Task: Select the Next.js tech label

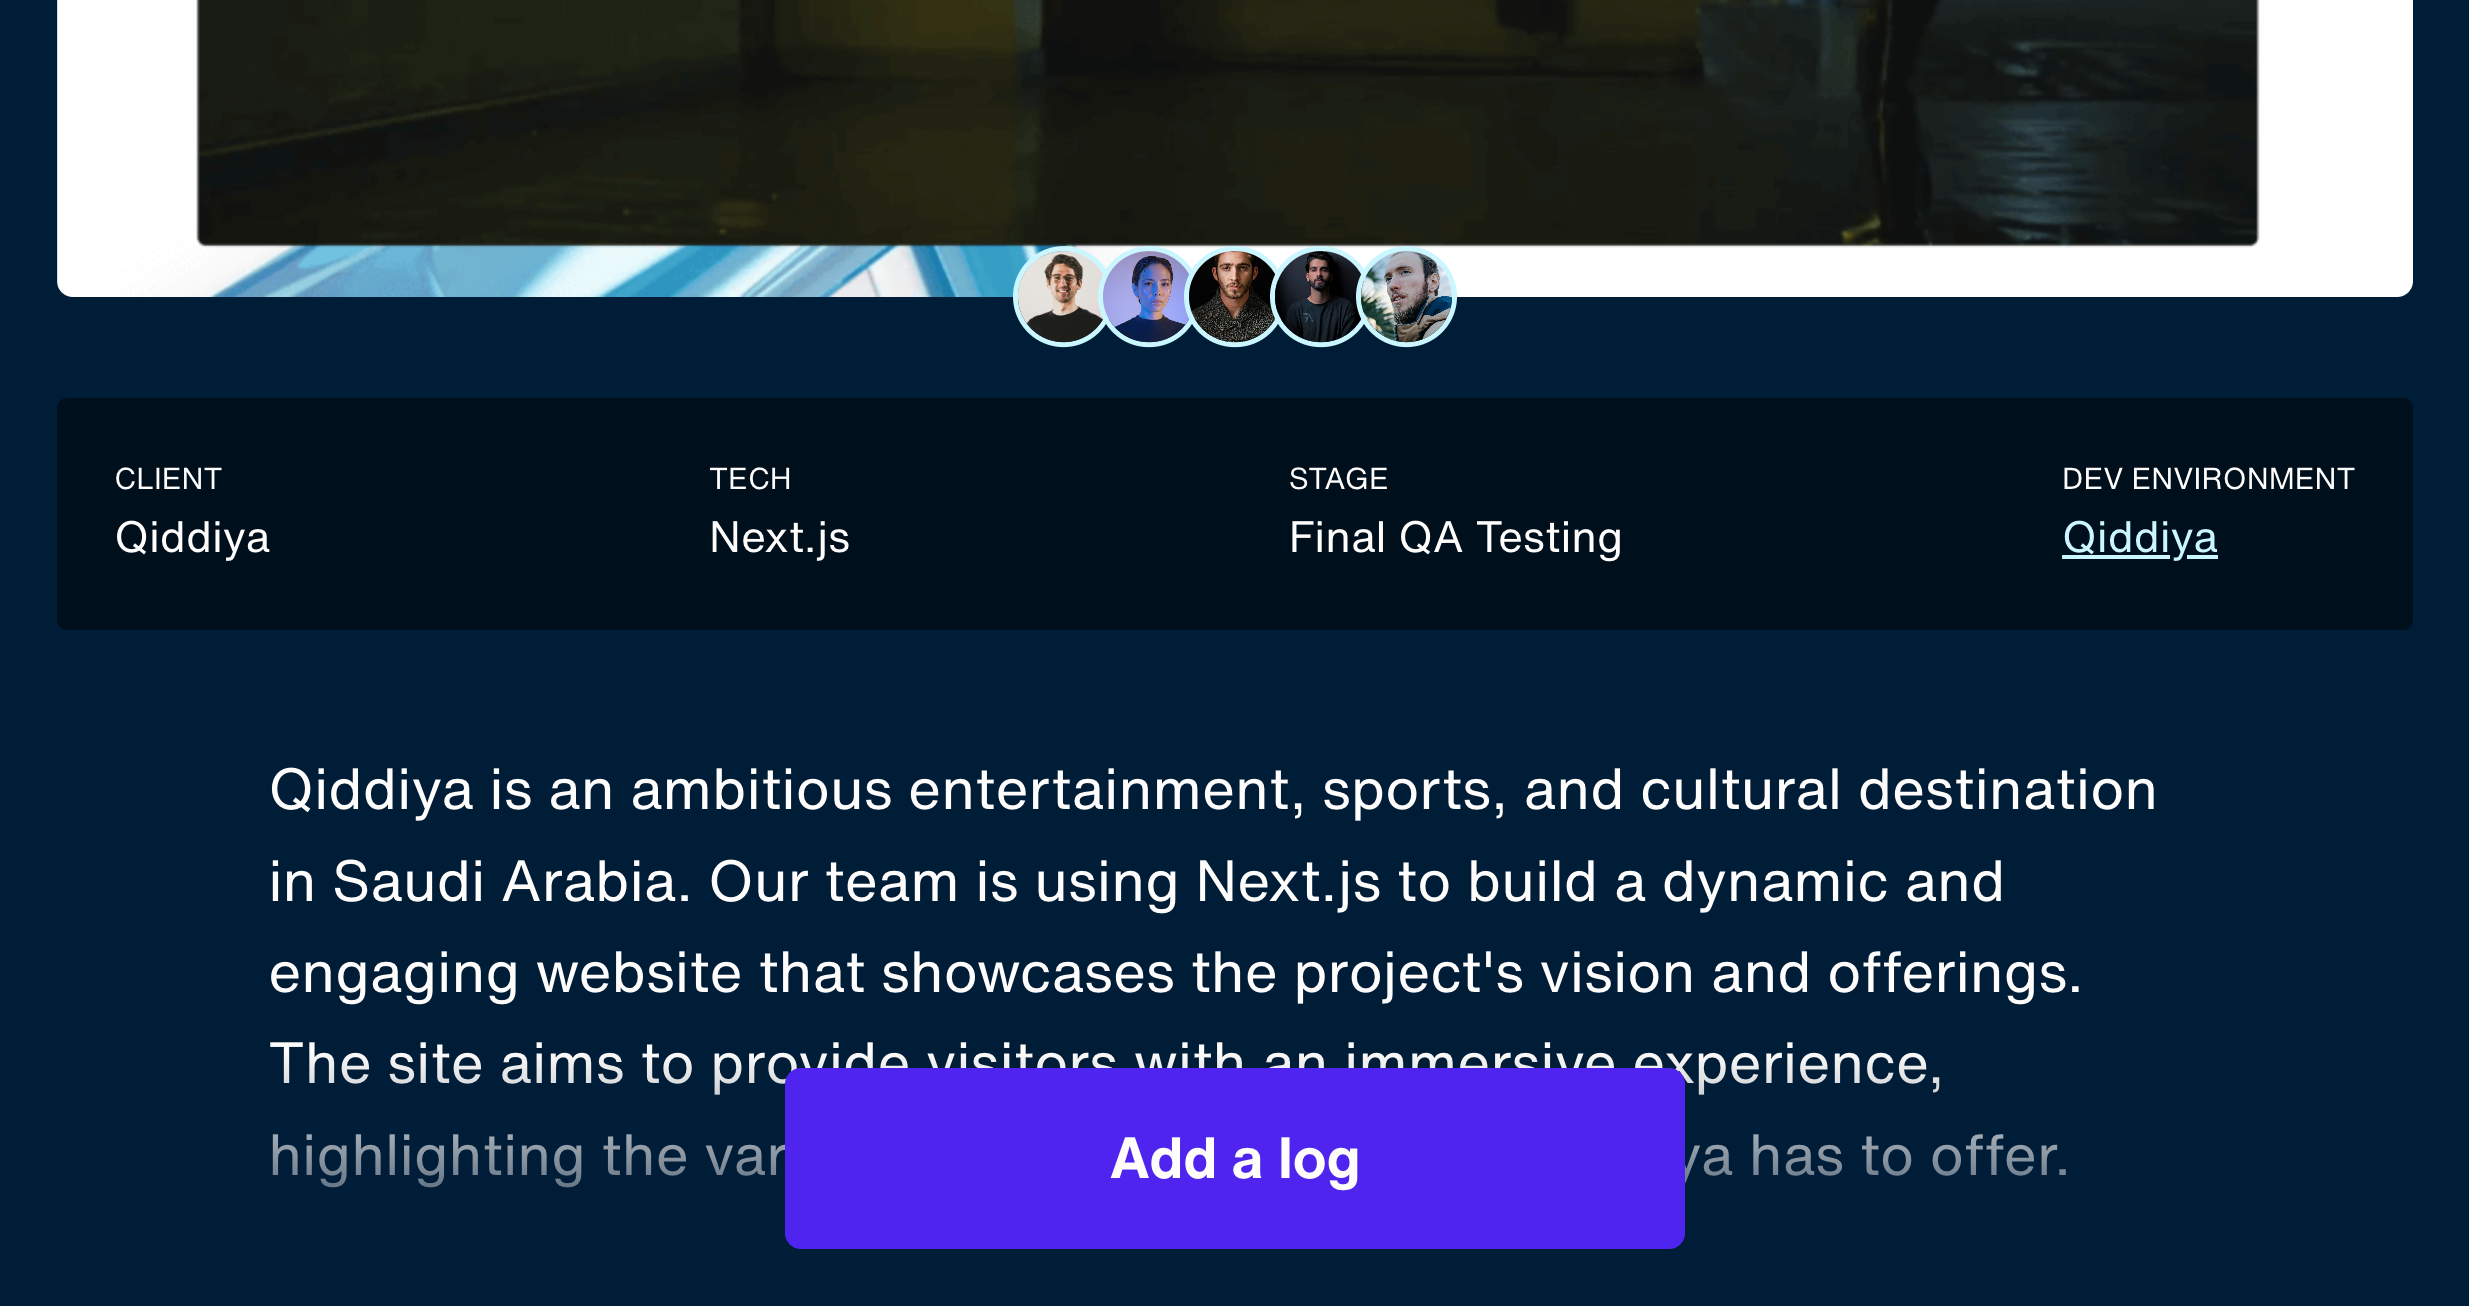Action: coord(779,537)
